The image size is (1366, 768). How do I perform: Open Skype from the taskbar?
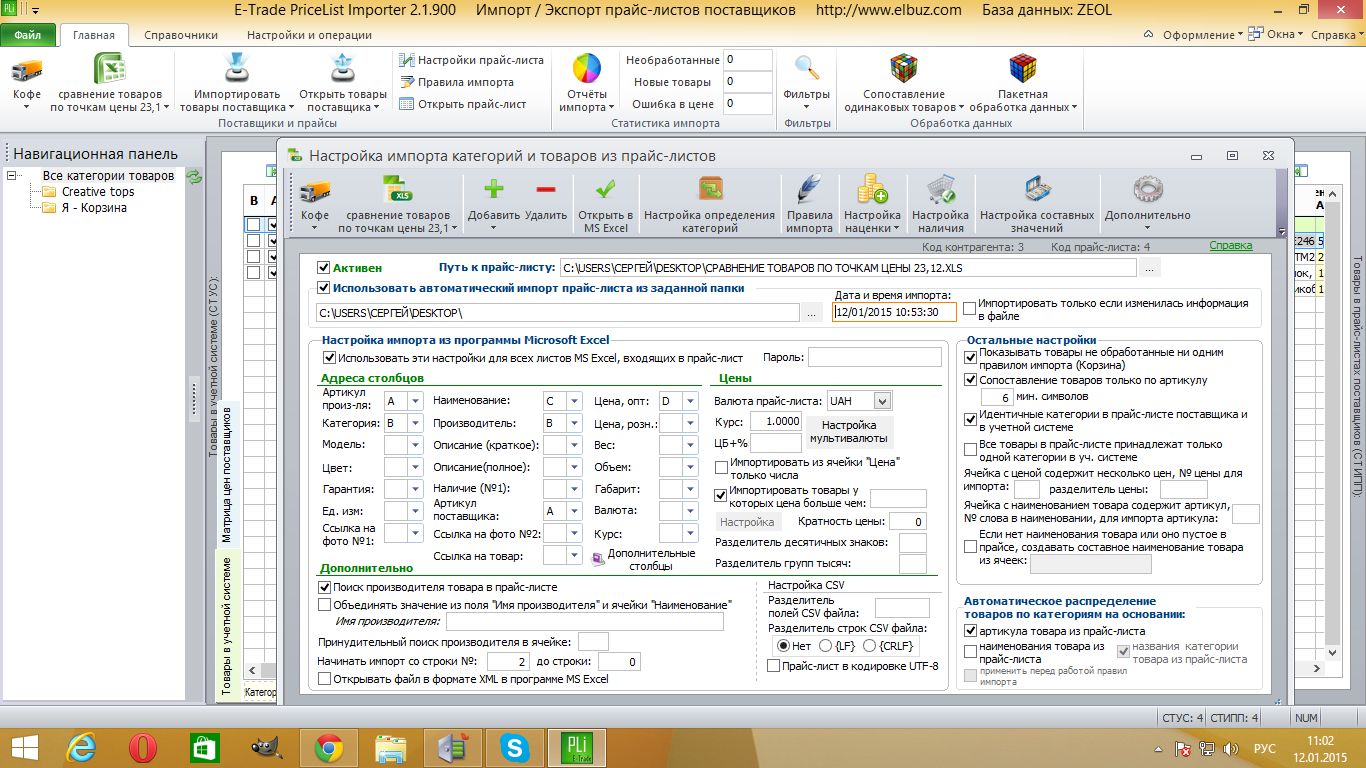tap(515, 747)
